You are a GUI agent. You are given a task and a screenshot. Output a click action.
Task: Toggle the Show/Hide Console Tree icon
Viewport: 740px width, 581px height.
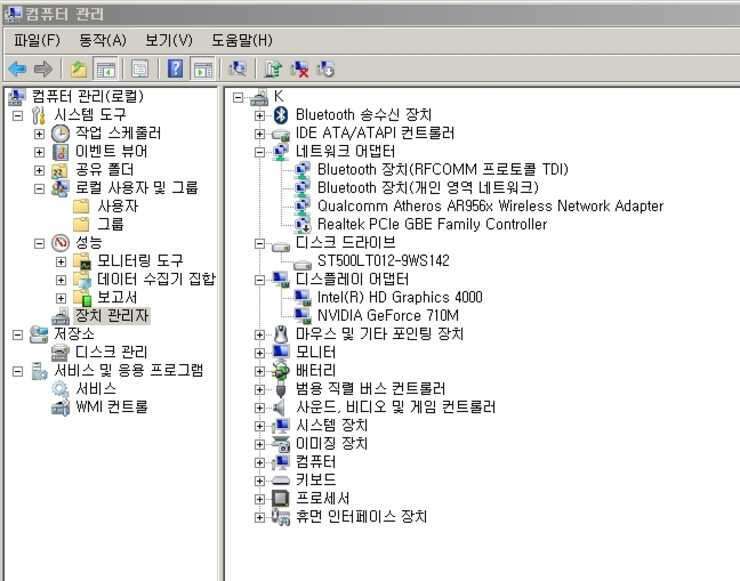point(106,69)
